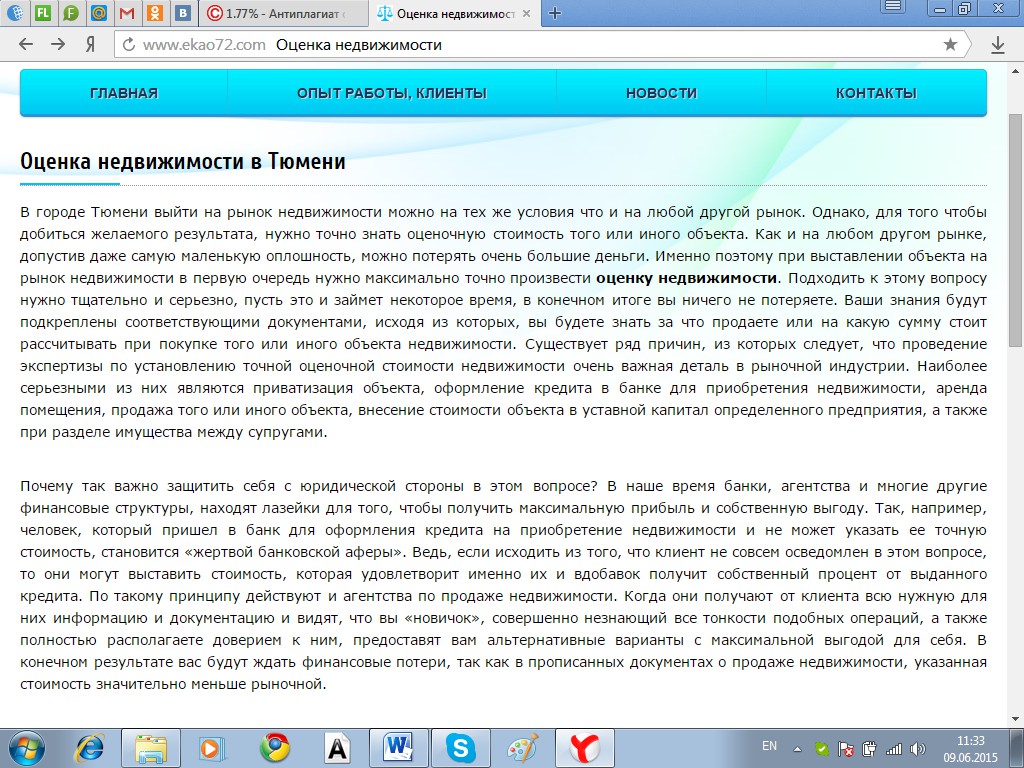
Task: Switch to Skype in taskbar
Action: 460,748
